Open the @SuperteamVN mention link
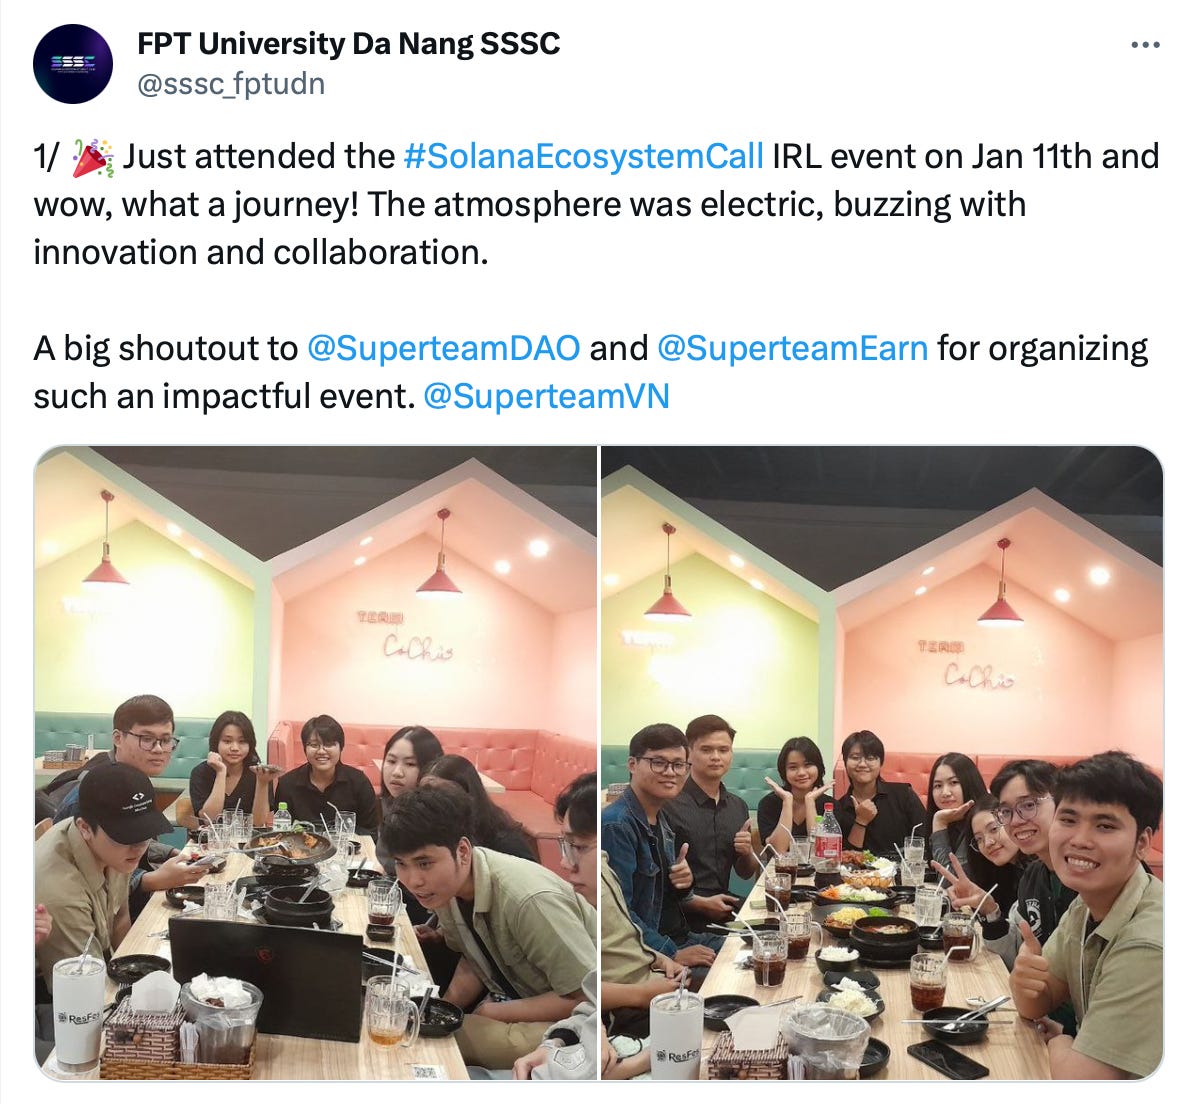 (x=546, y=396)
